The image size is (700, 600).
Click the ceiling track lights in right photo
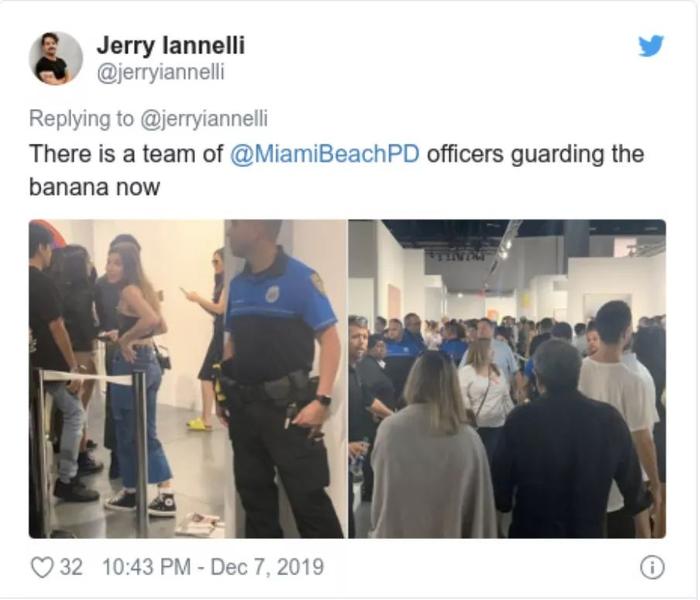[x=502, y=250]
